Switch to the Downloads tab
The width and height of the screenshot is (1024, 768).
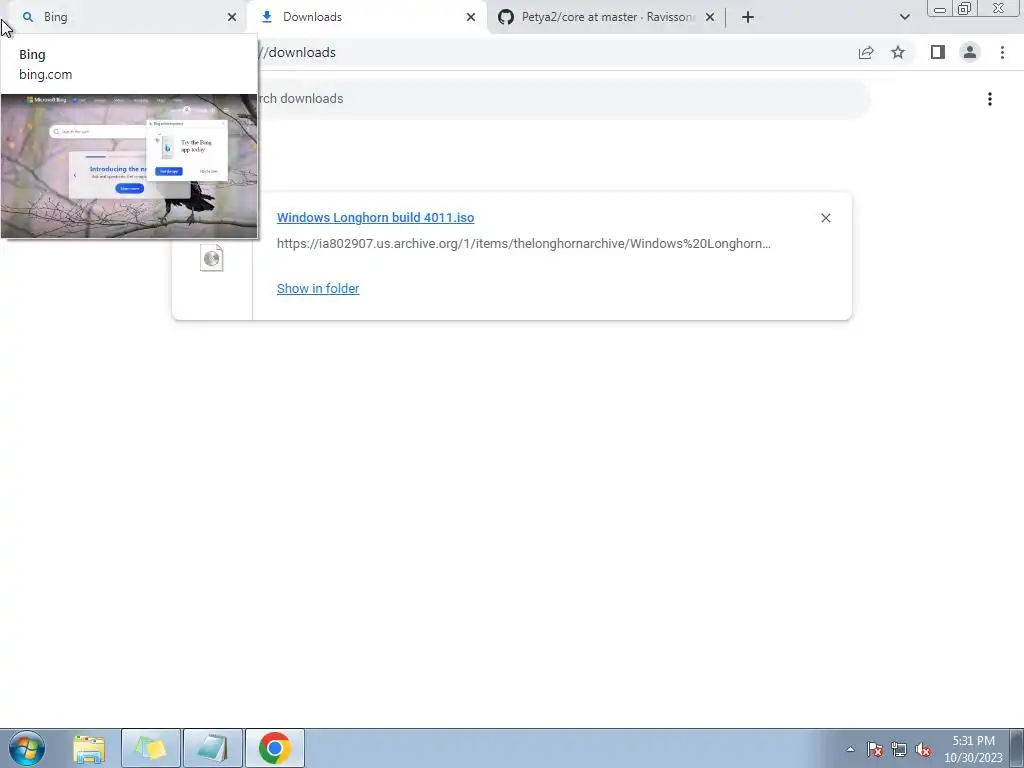tap(367, 17)
